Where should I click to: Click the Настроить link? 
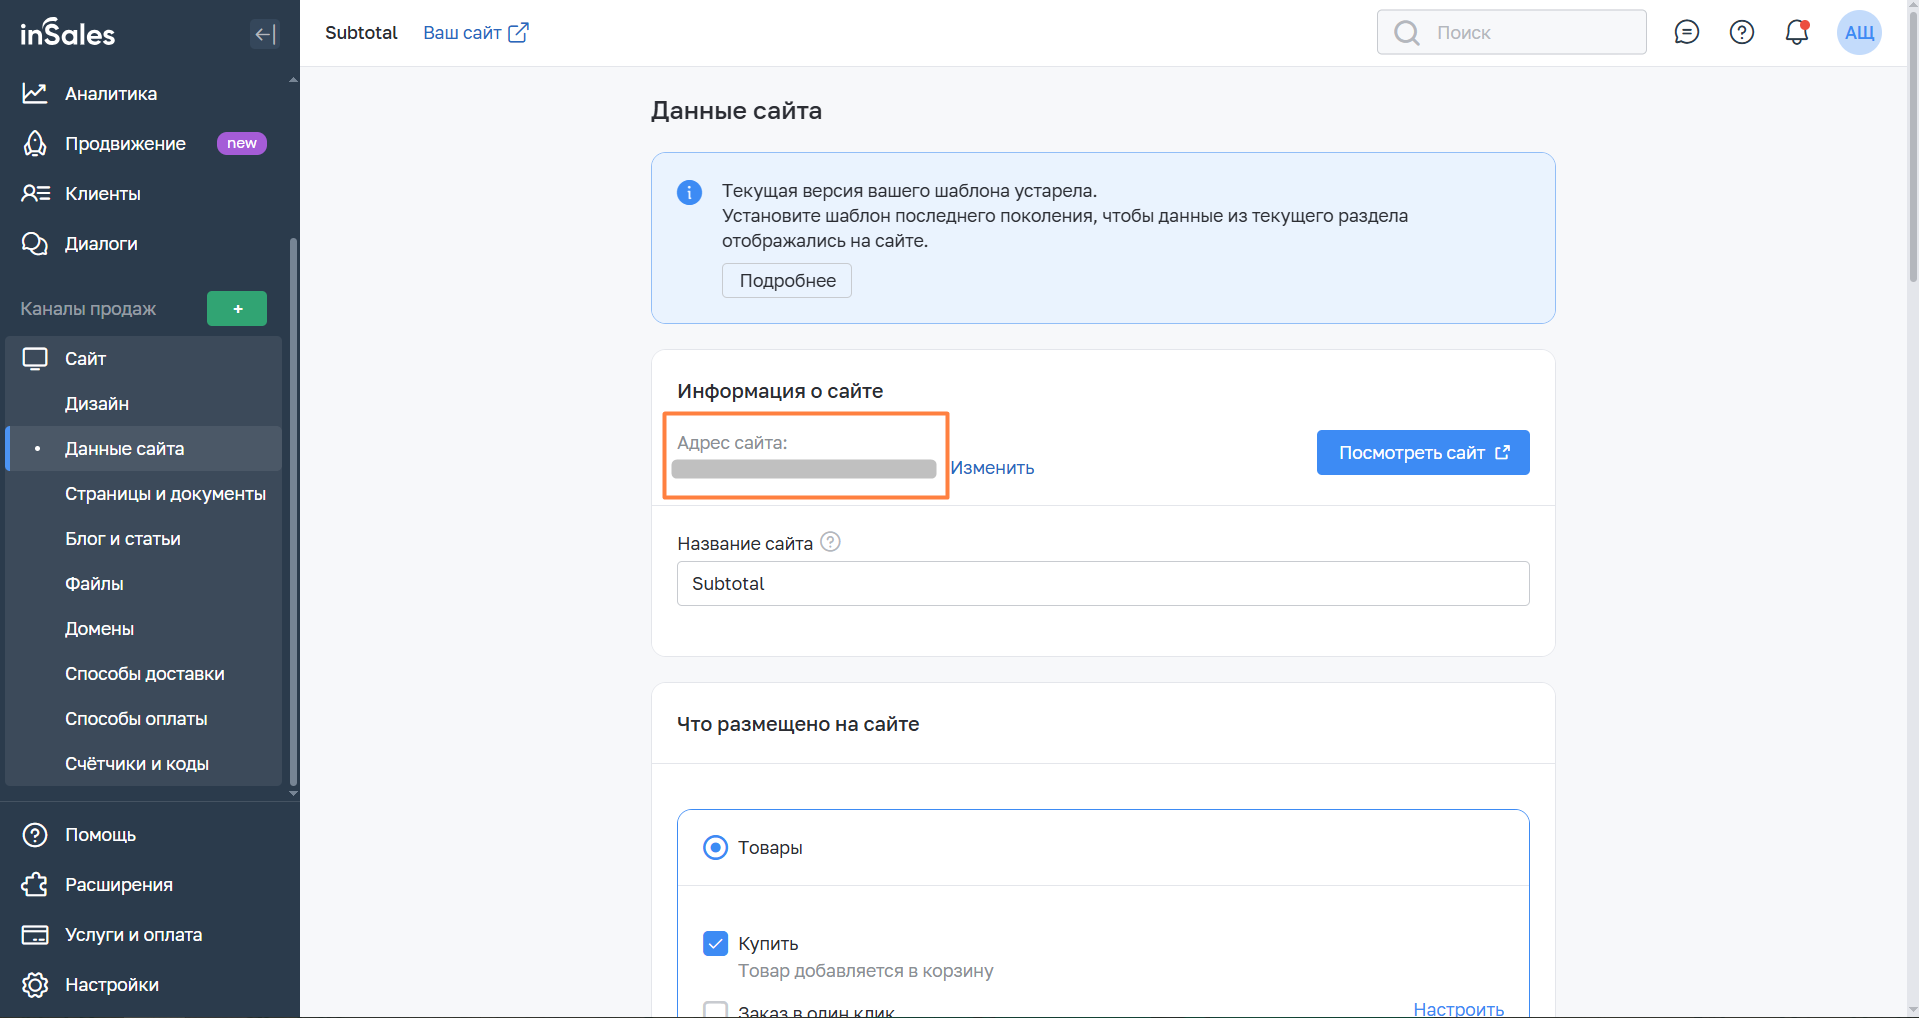(x=1458, y=1009)
